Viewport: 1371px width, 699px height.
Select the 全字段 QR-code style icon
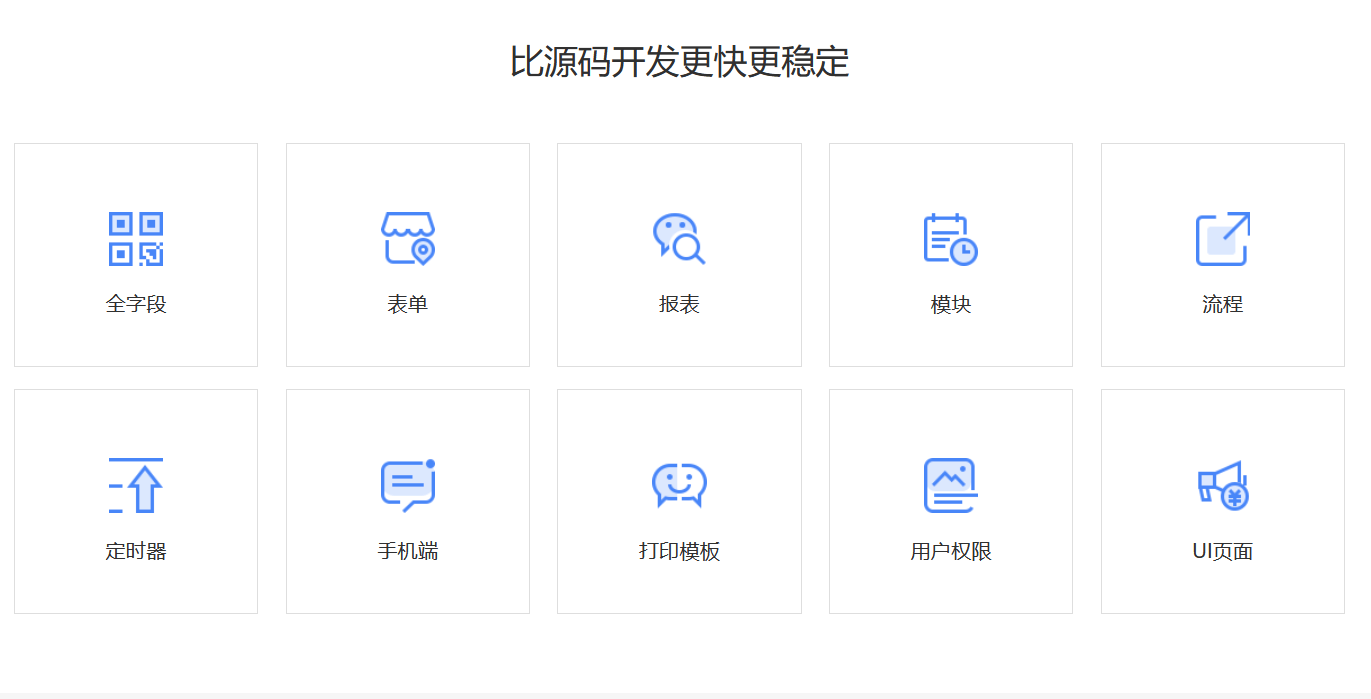[136, 238]
